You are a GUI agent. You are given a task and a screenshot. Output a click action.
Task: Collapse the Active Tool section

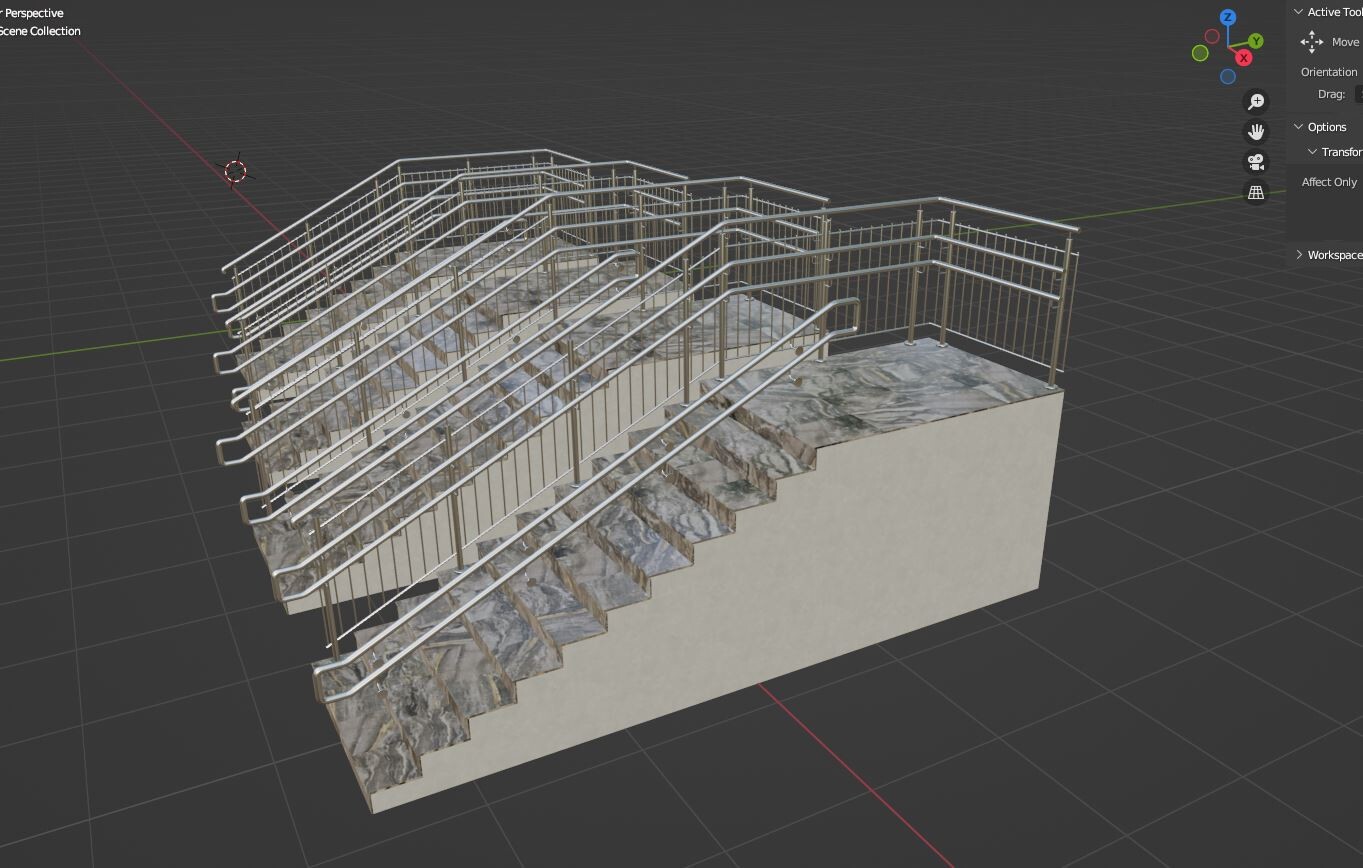point(1298,11)
